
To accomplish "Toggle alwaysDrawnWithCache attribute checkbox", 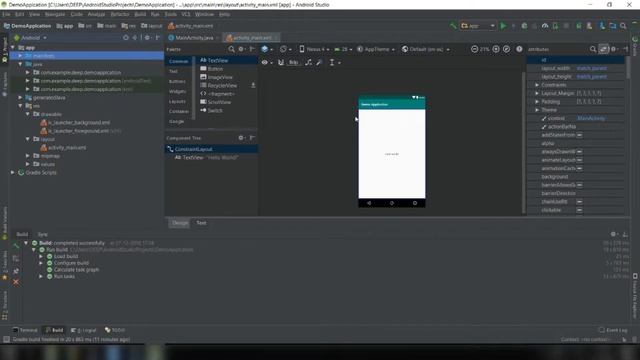I will (x=579, y=152).
